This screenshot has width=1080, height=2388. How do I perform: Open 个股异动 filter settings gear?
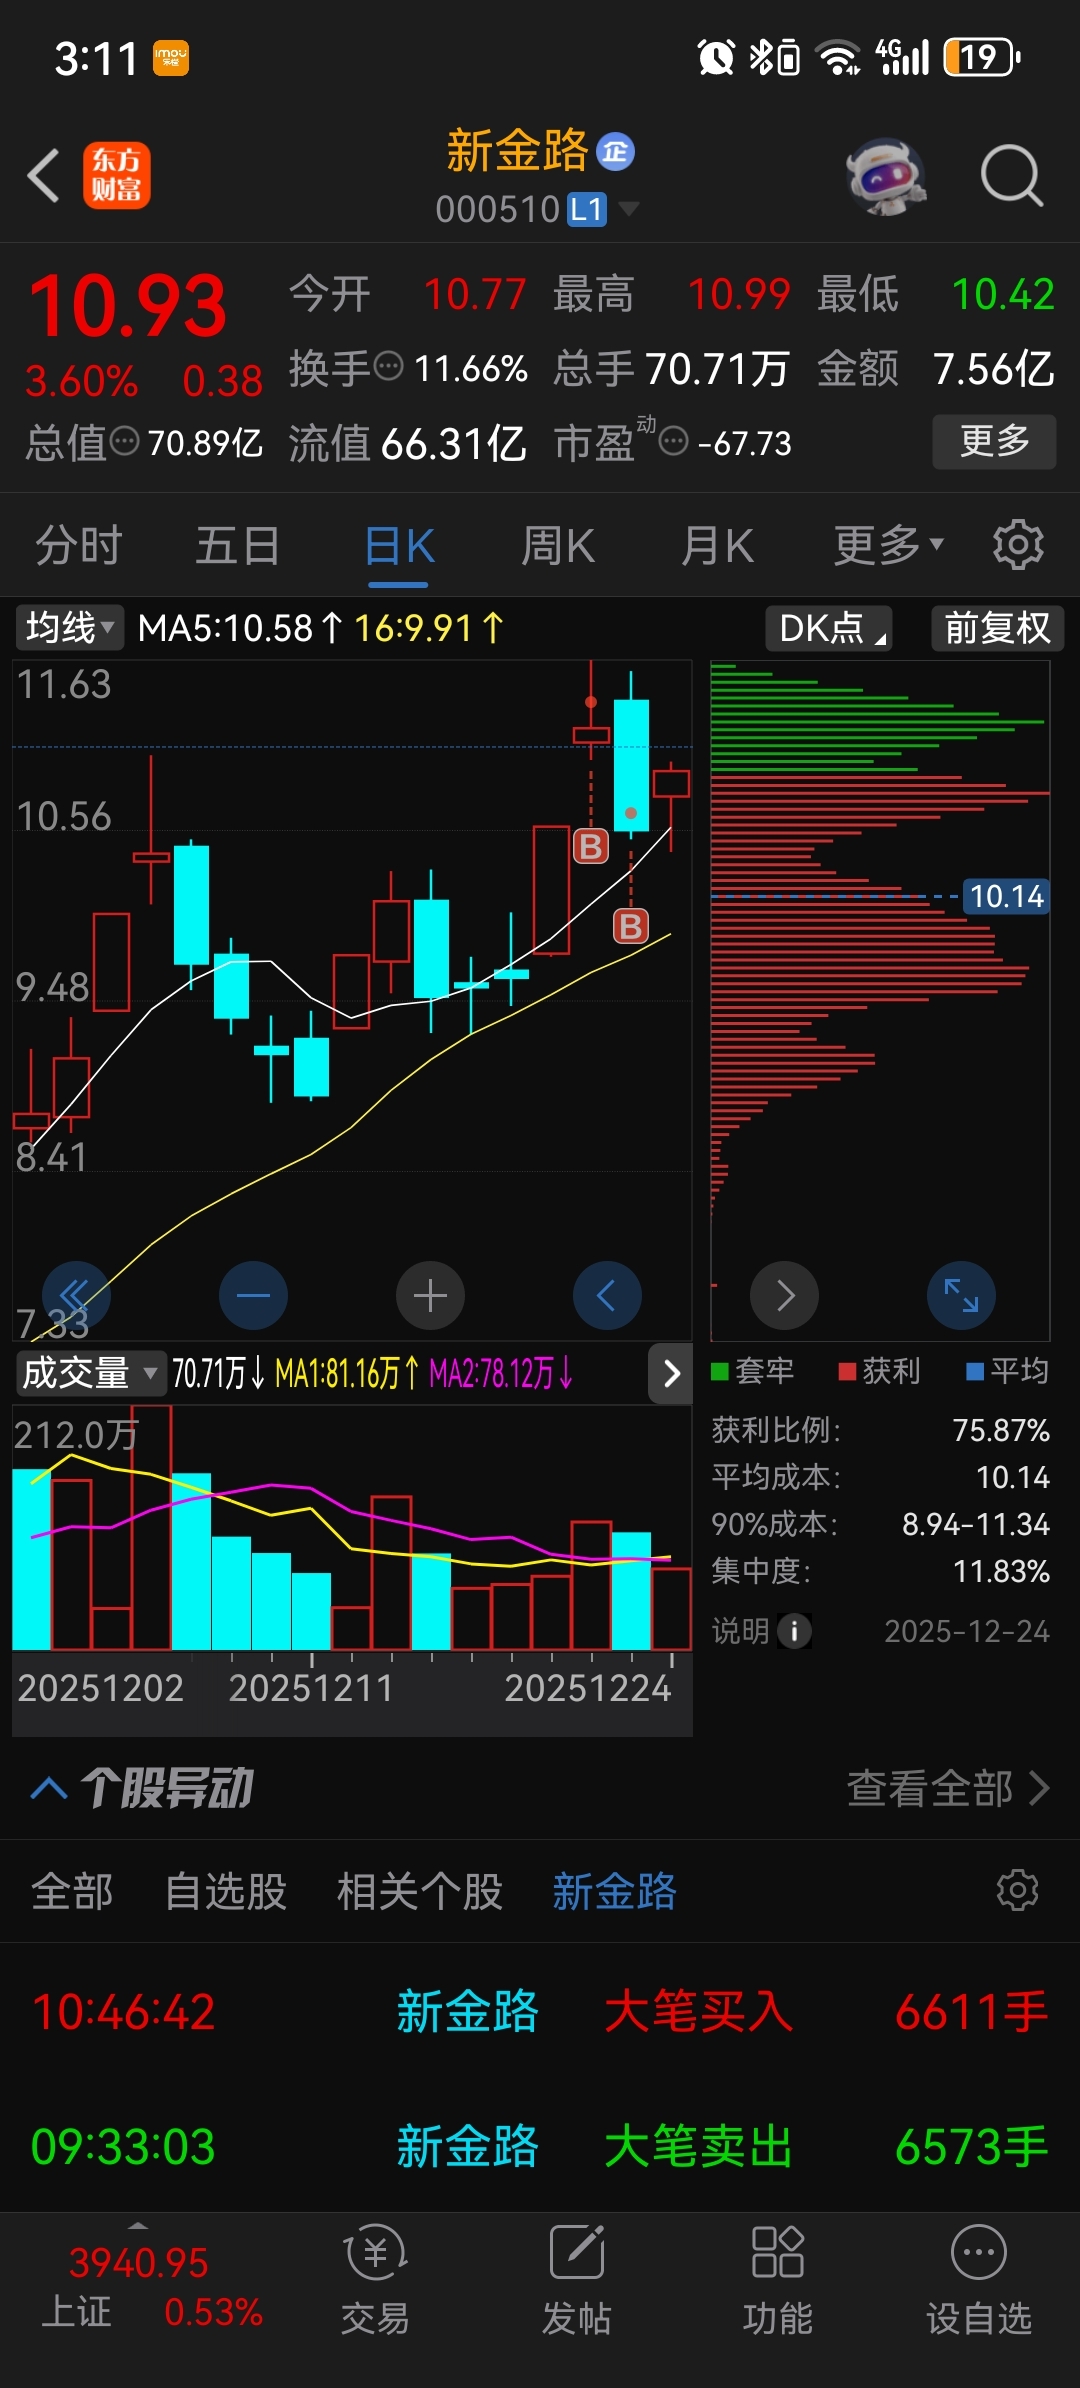(x=1018, y=1890)
